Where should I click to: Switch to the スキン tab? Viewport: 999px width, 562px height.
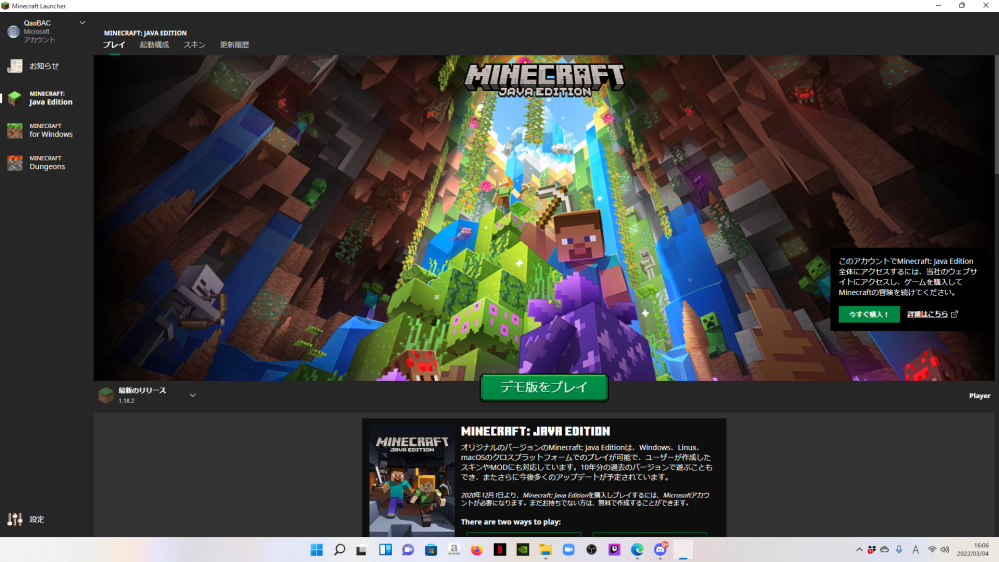pyautogui.click(x=194, y=45)
